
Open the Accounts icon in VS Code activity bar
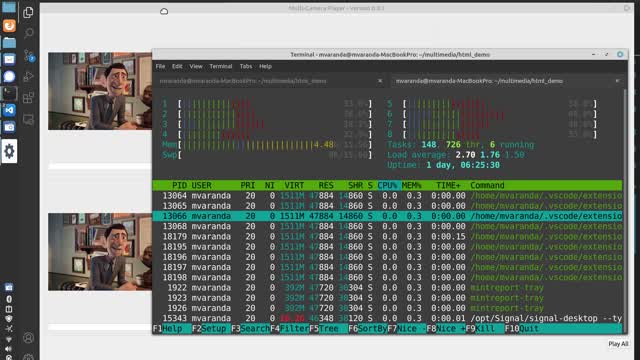28,338
